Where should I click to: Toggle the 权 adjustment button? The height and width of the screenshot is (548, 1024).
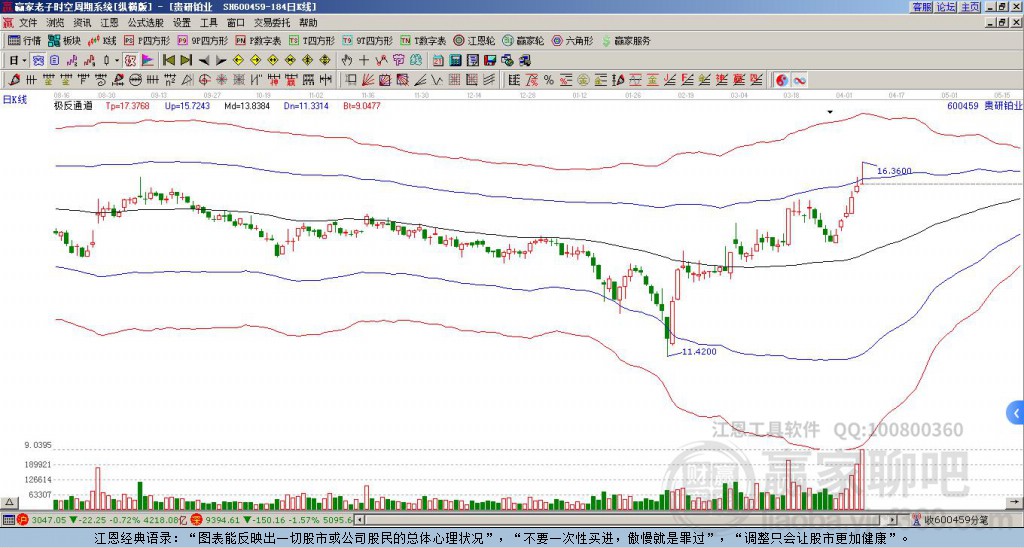point(130,61)
